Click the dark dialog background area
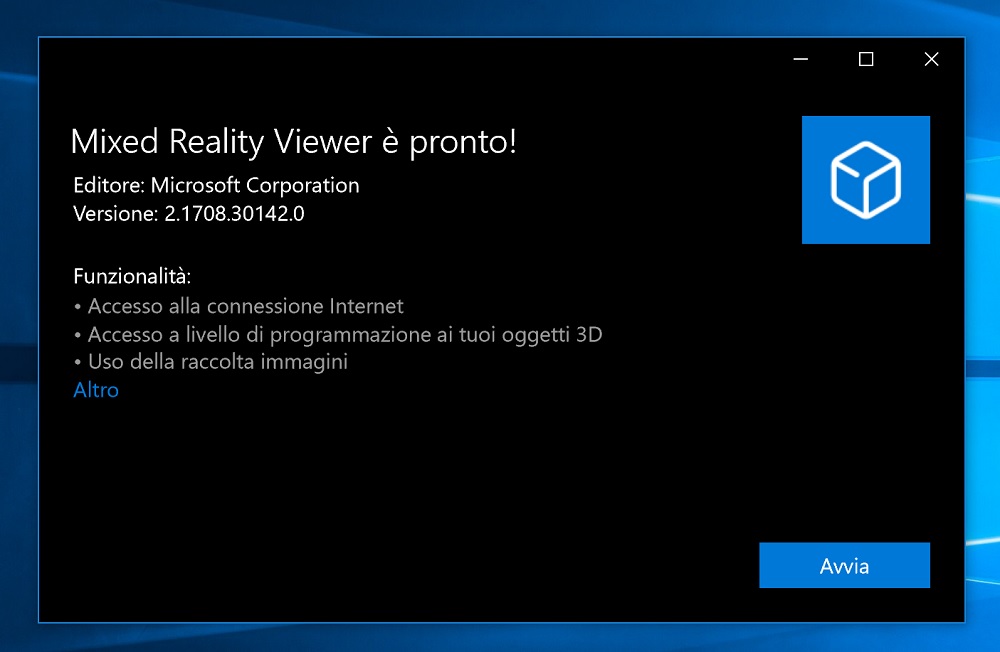Image resolution: width=1000 pixels, height=652 pixels. 400,470
